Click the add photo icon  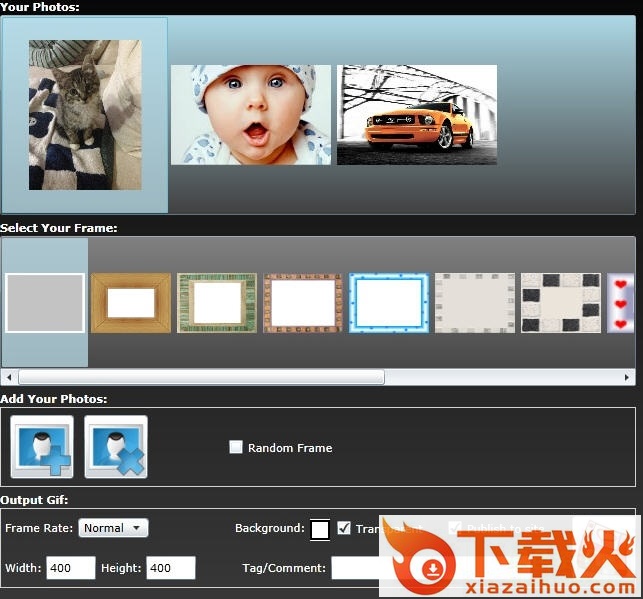42,446
